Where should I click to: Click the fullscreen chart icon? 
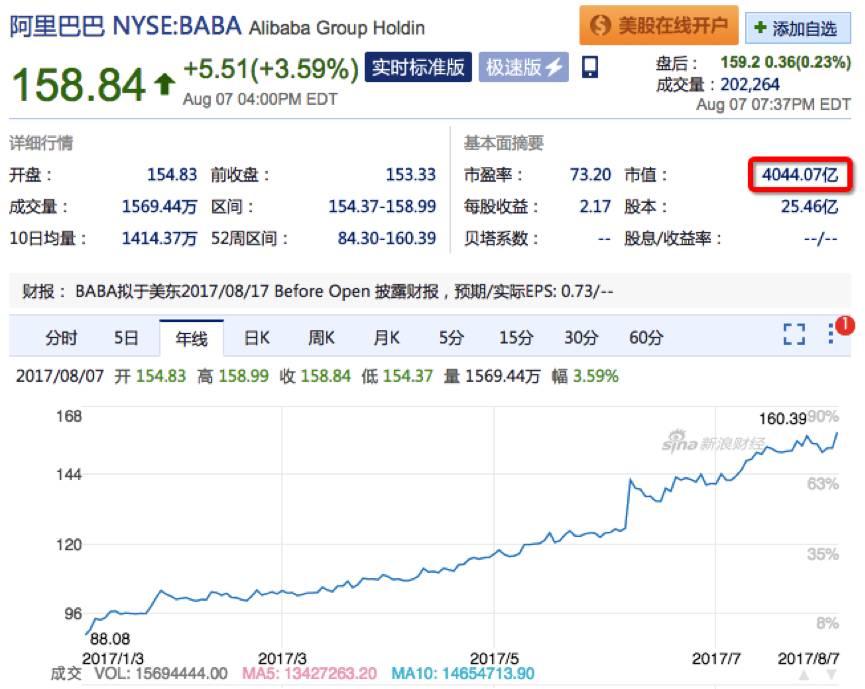[794, 334]
